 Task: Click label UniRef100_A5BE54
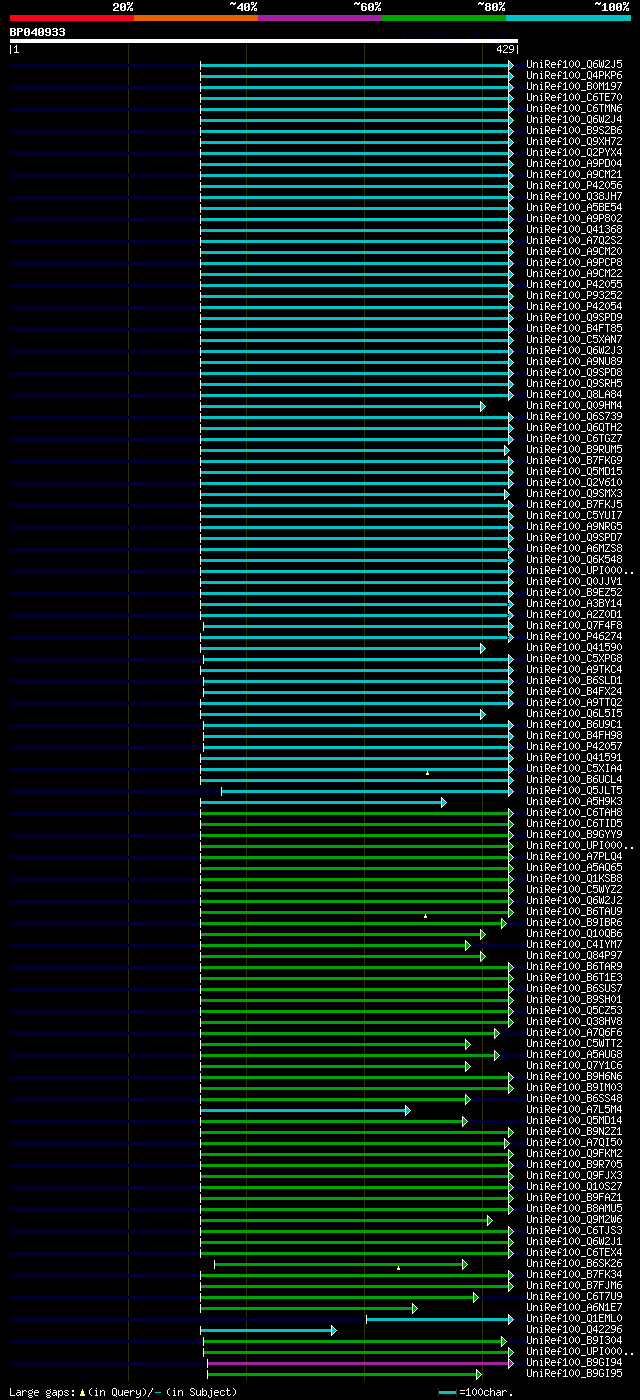tap(574, 207)
